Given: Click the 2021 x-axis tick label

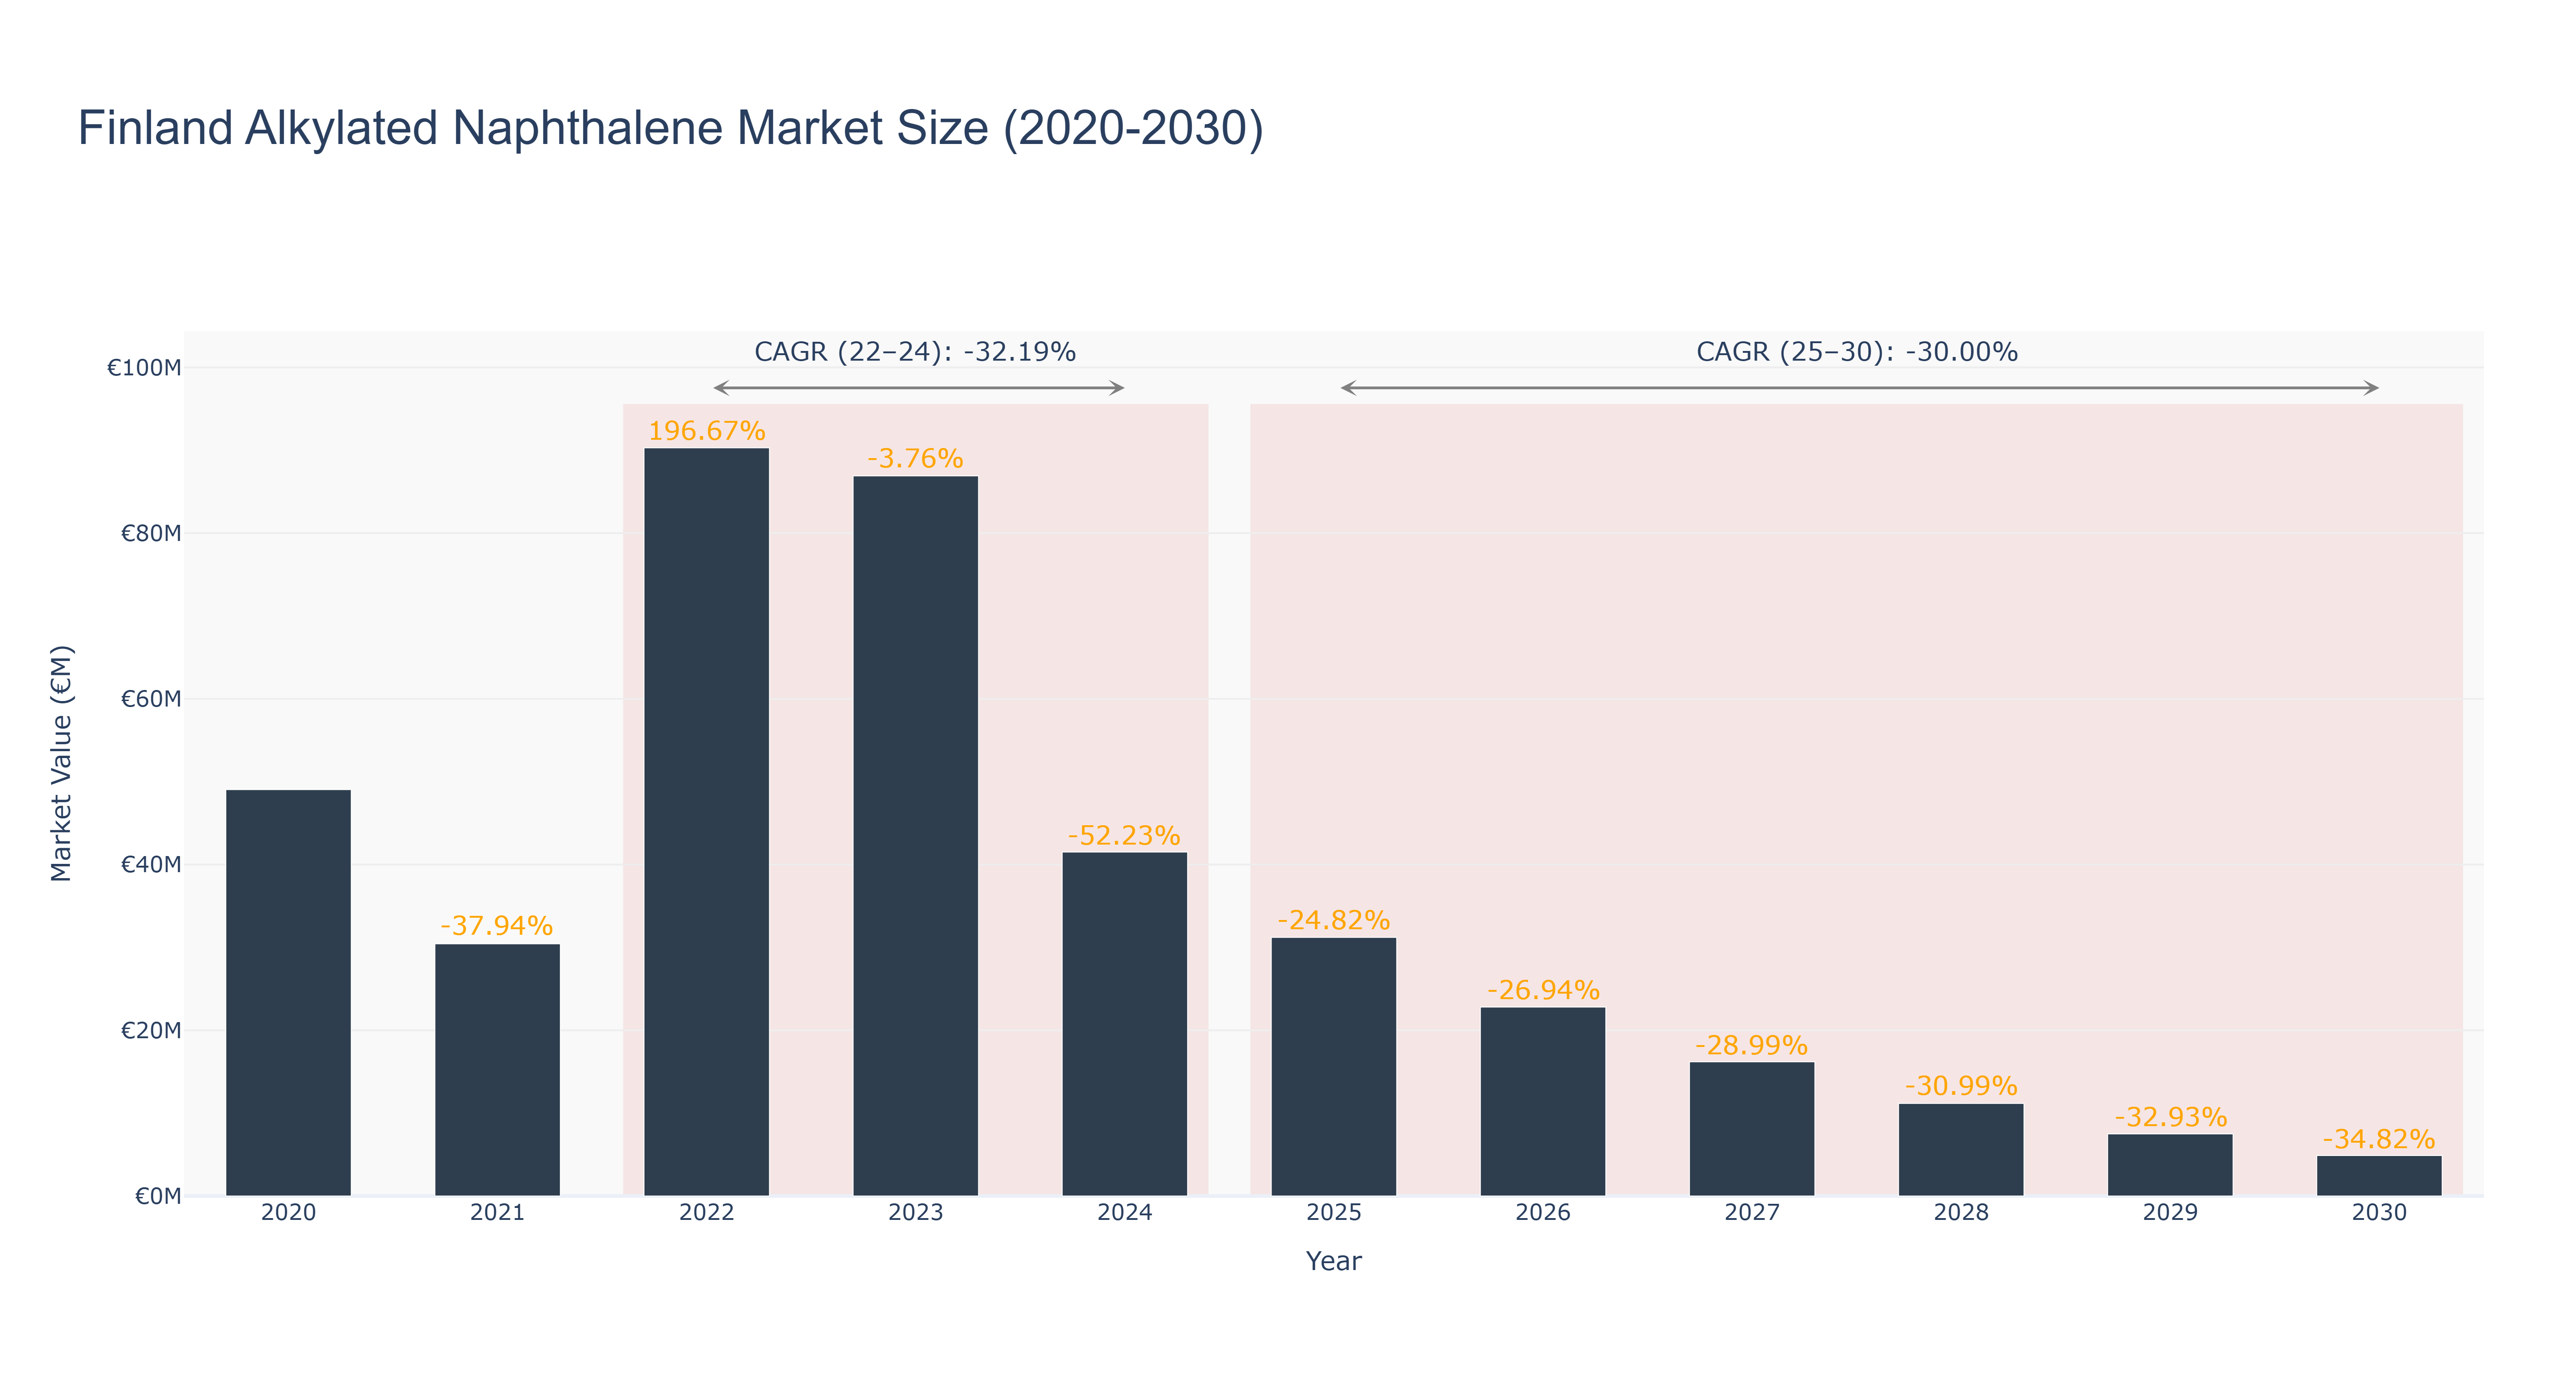Looking at the screenshot, I should [x=497, y=1213].
